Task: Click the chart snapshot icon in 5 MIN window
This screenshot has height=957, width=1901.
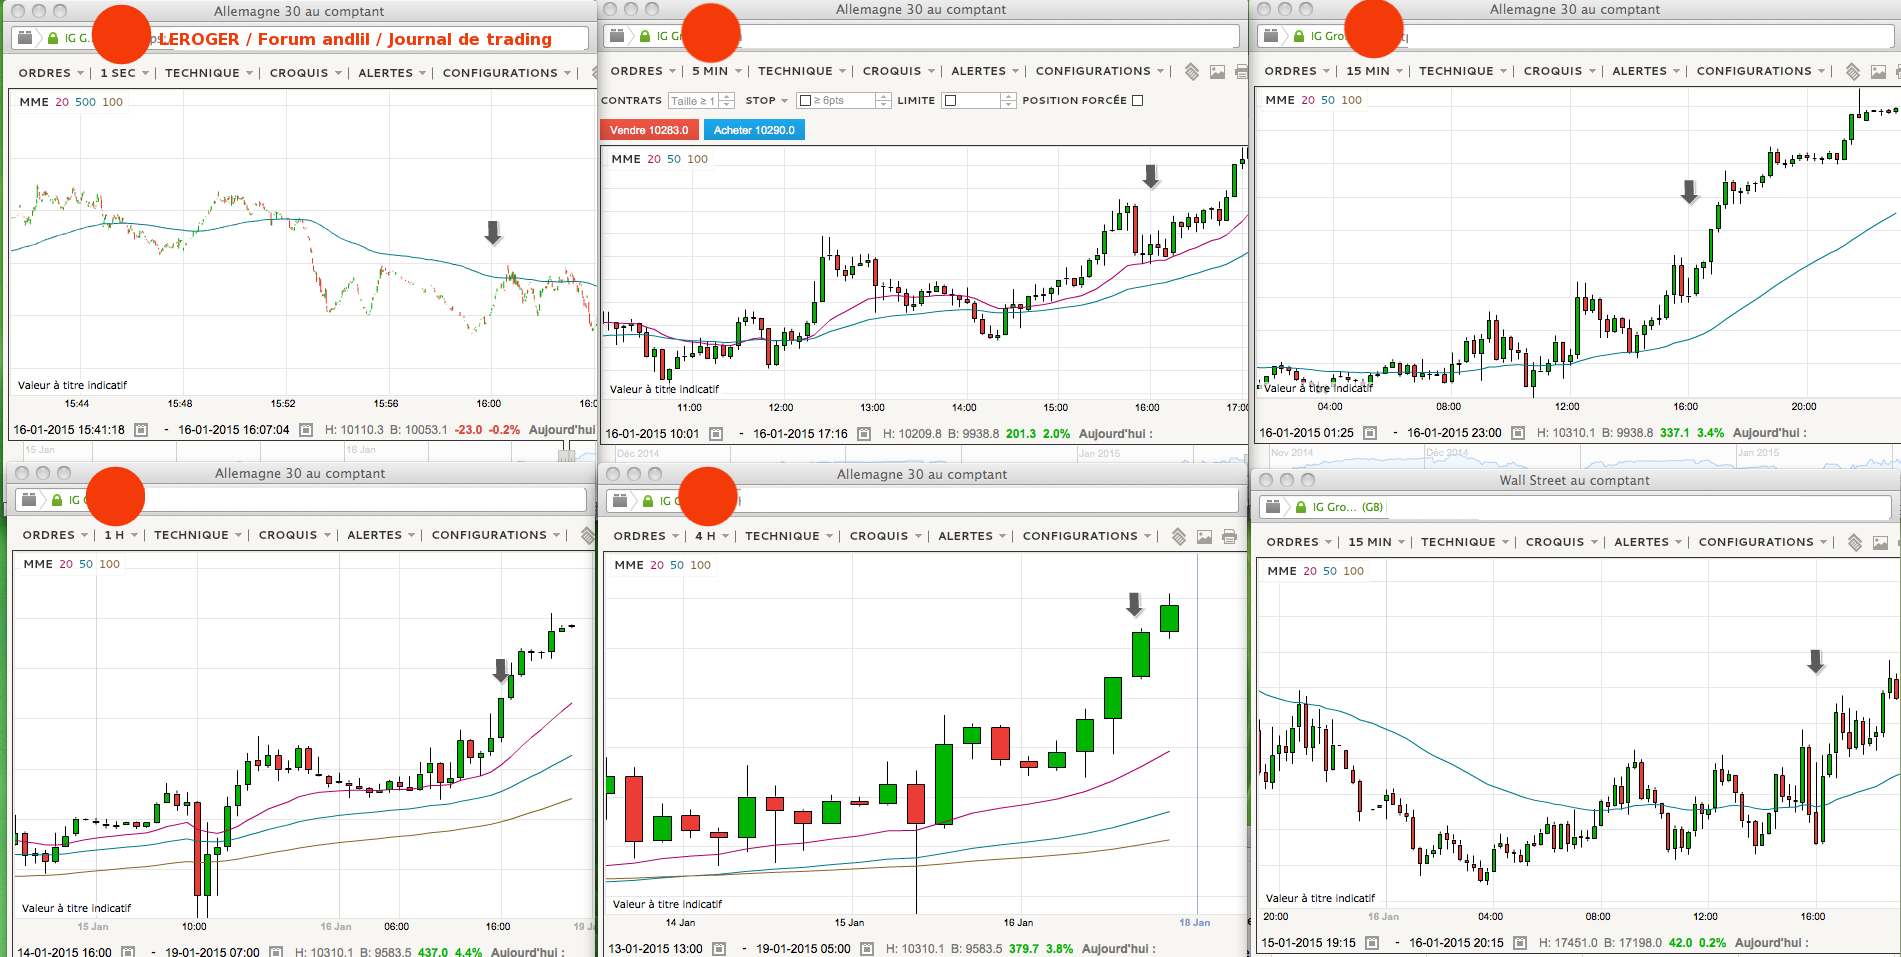Action: click(x=1217, y=72)
